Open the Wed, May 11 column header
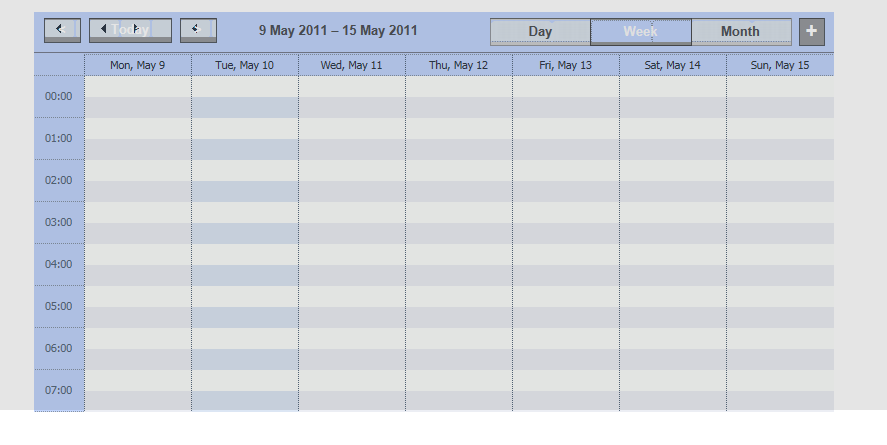The width and height of the screenshot is (887, 445). click(351, 65)
